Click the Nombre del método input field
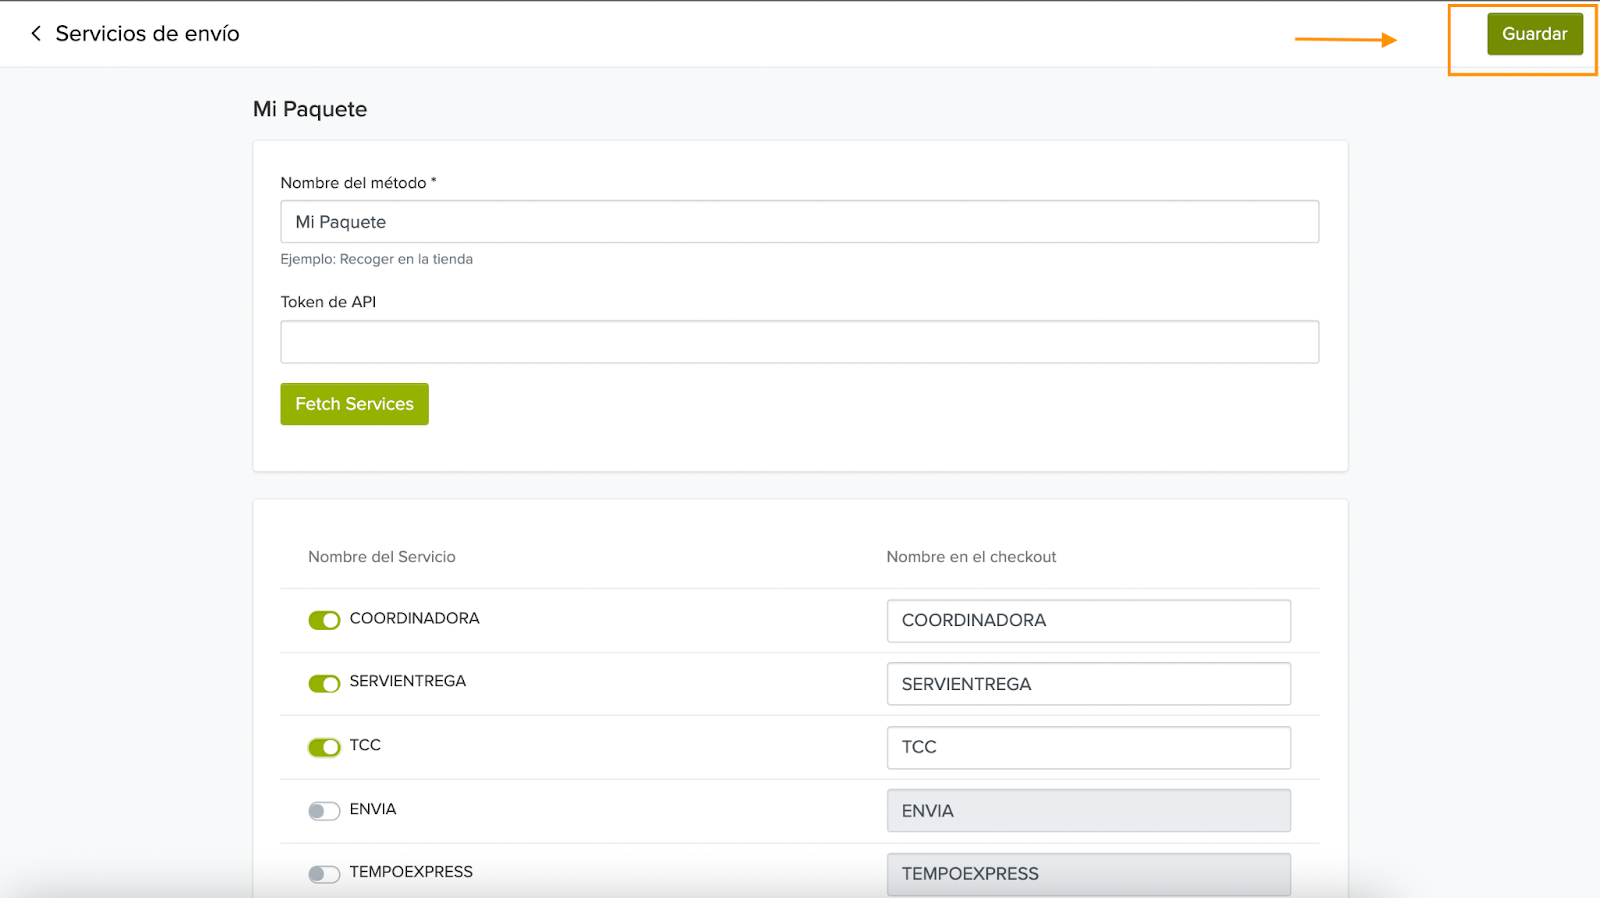This screenshot has height=898, width=1600. click(x=799, y=222)
